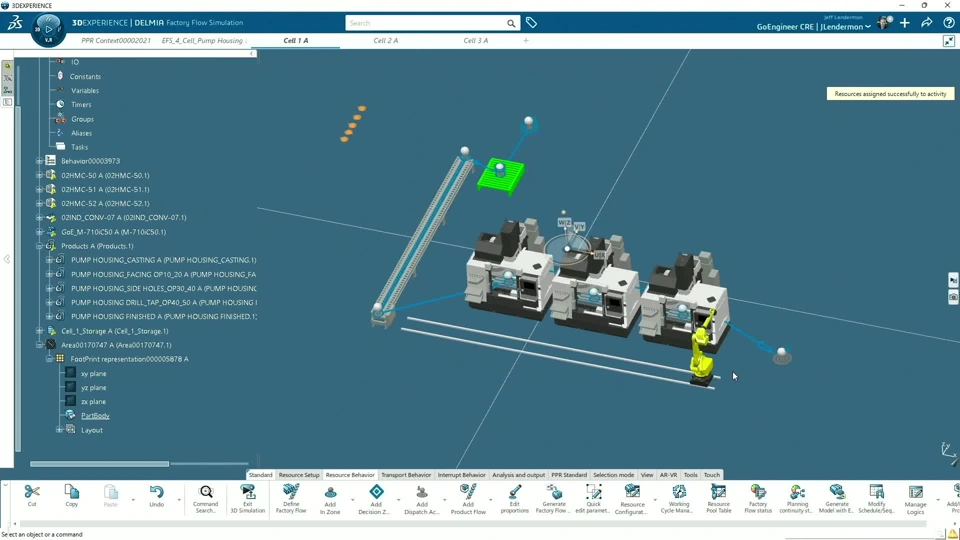
Task: Click Add Decision Zone tool
Action: pos(375,499)
